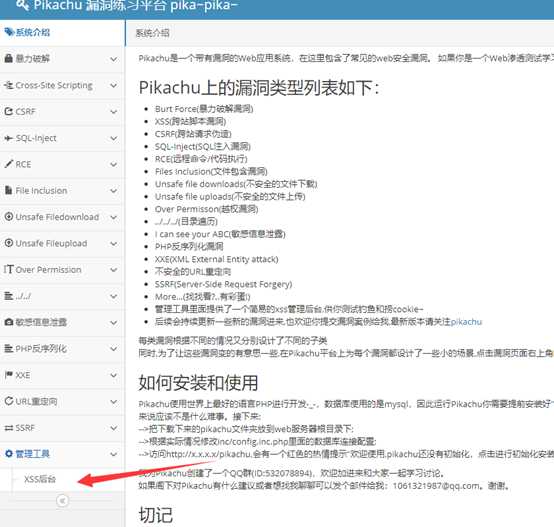The height and width of the screenshot is (527, 554).
Task: Click the CSRF share icon
Action: tap(8, 111)
